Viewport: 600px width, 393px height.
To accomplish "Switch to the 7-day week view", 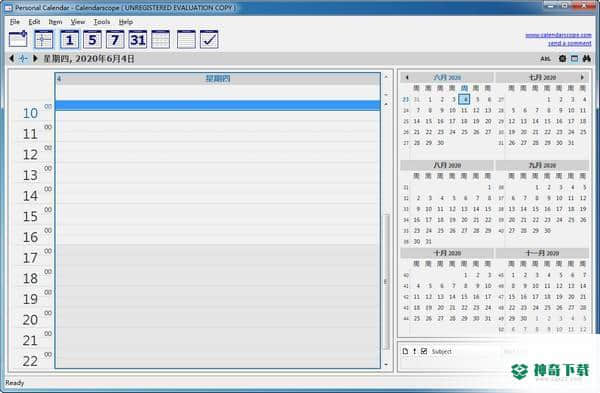I will 115,39.
